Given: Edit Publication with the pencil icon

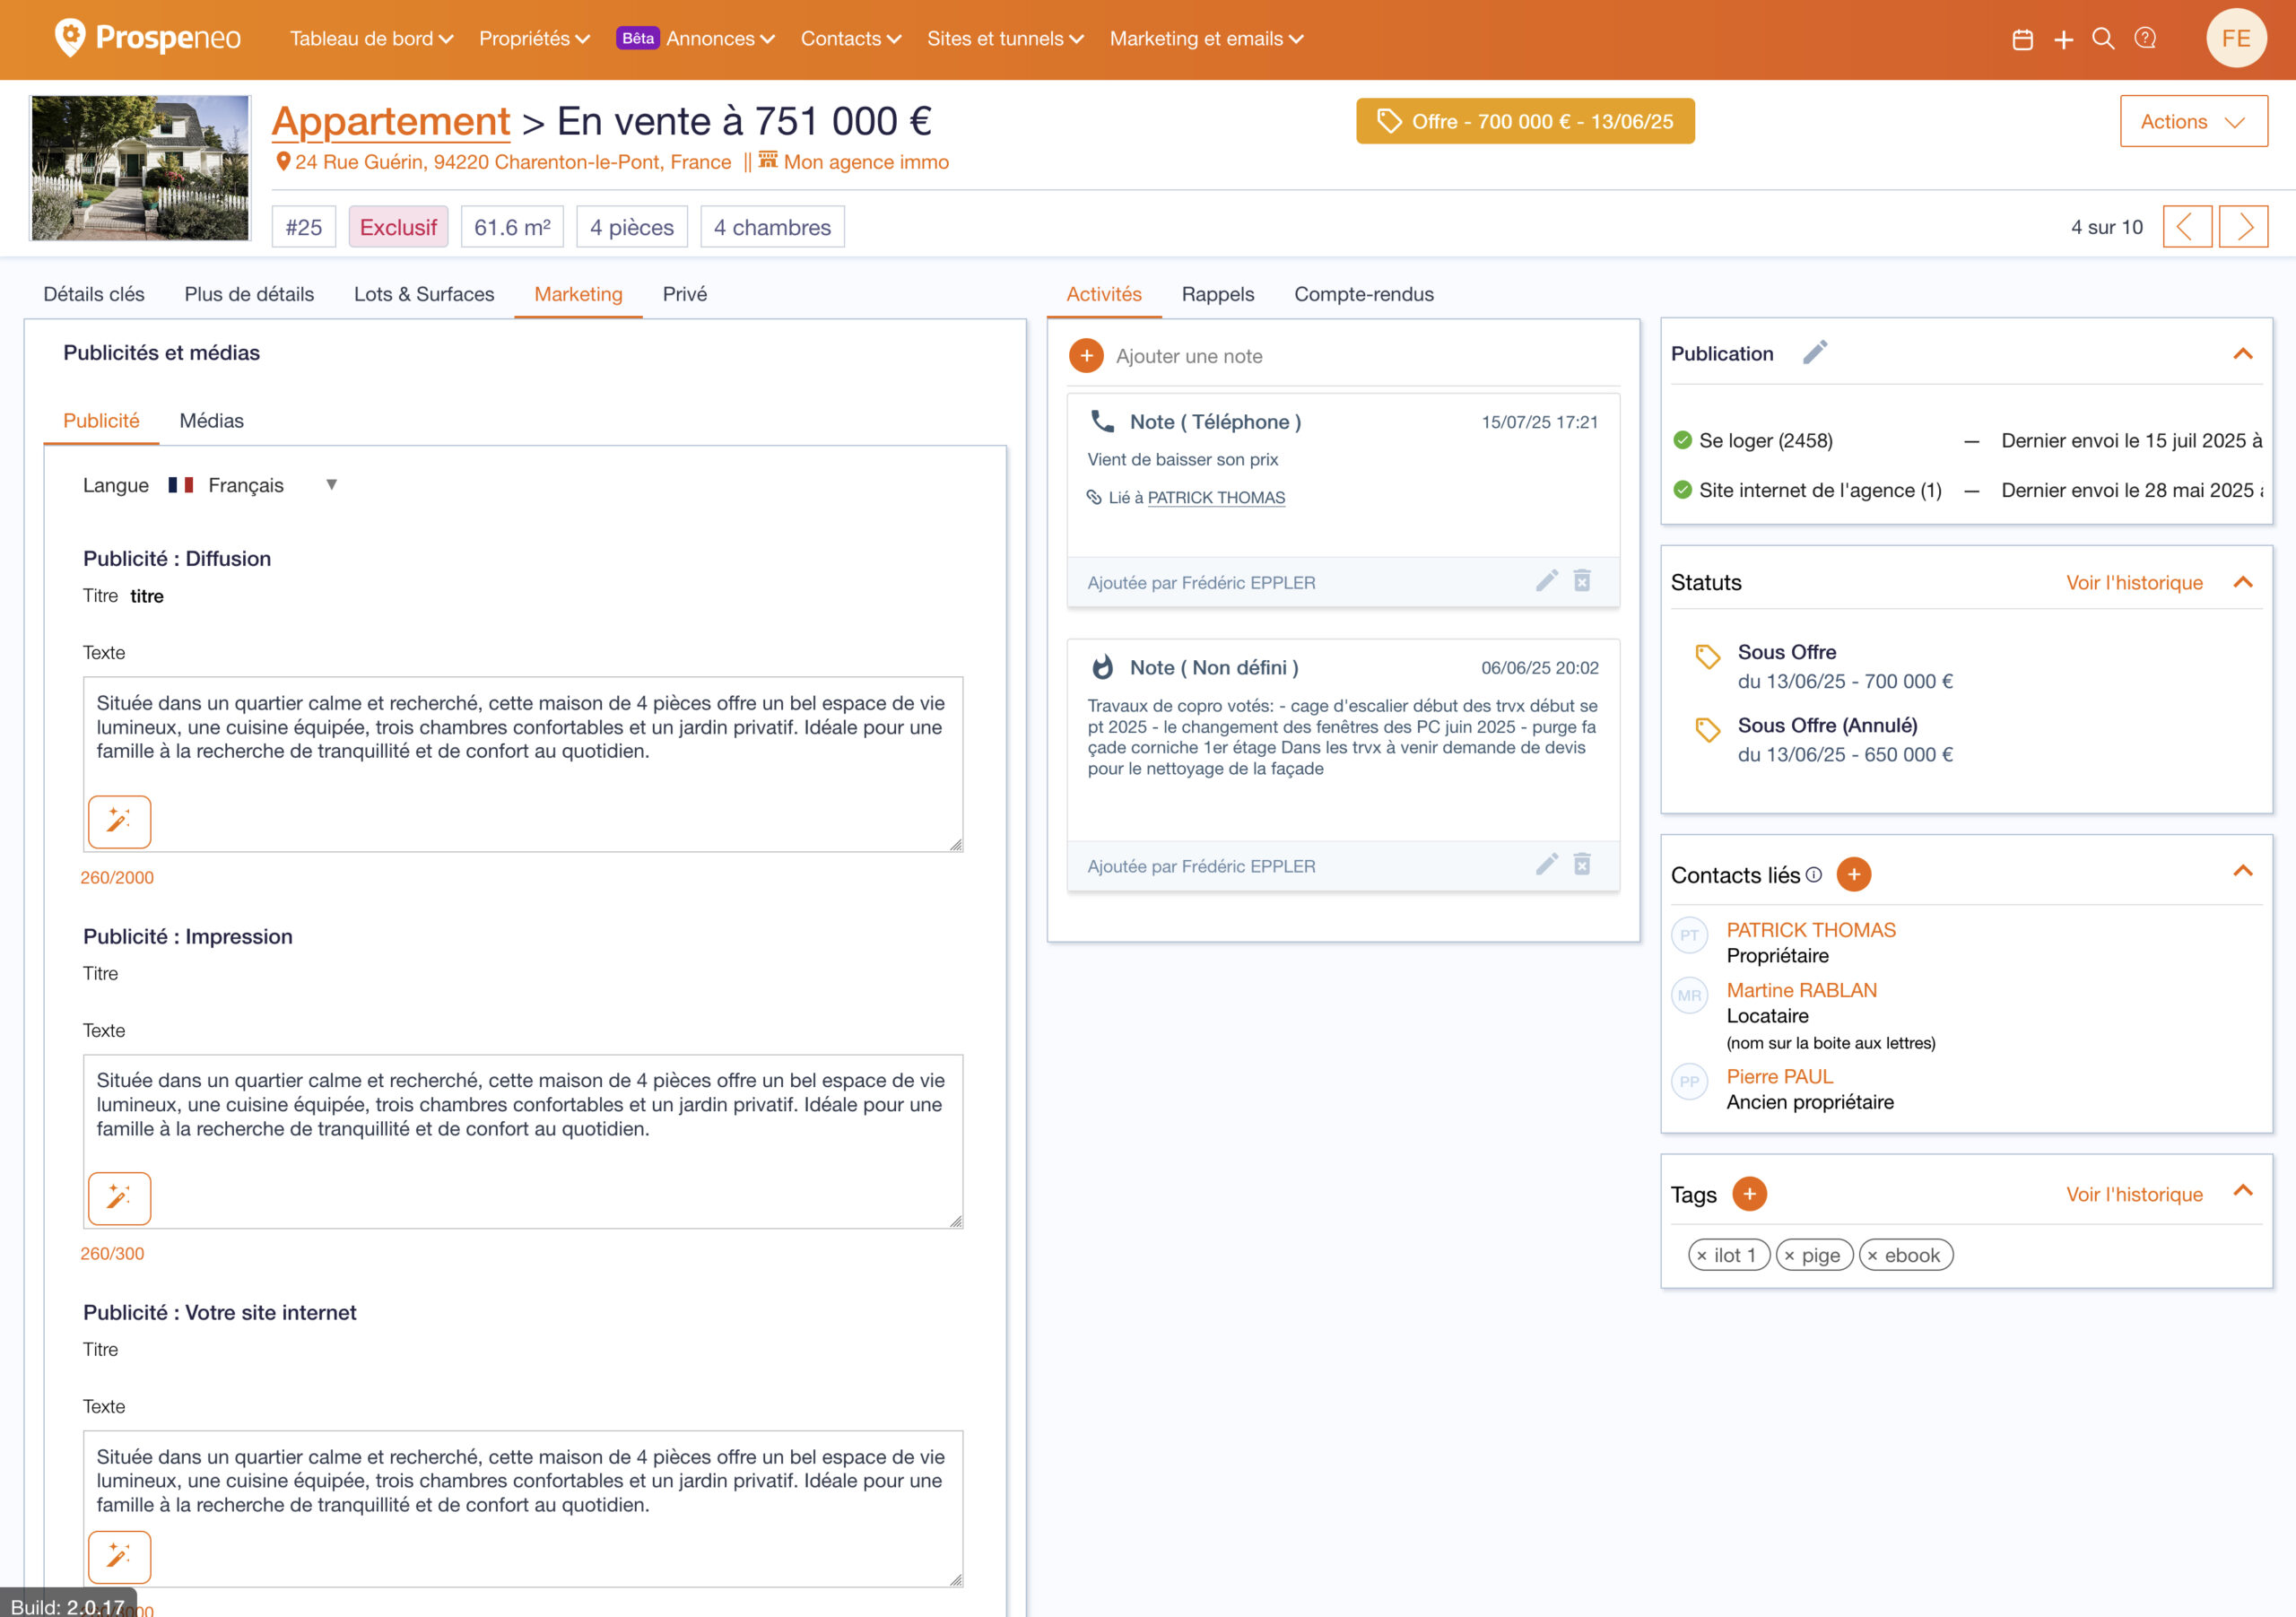Looking at the screenshot, I should pos(1815,353).
